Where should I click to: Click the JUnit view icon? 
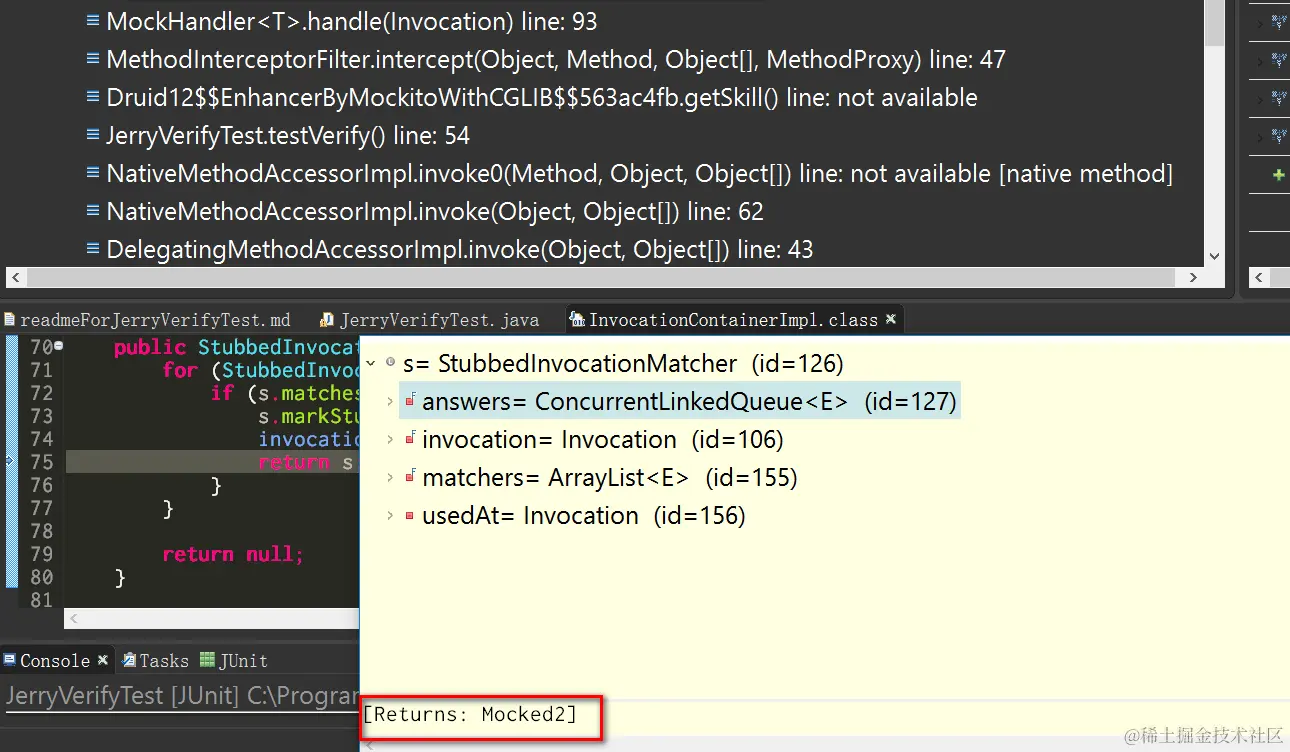(x=207, y=660)
